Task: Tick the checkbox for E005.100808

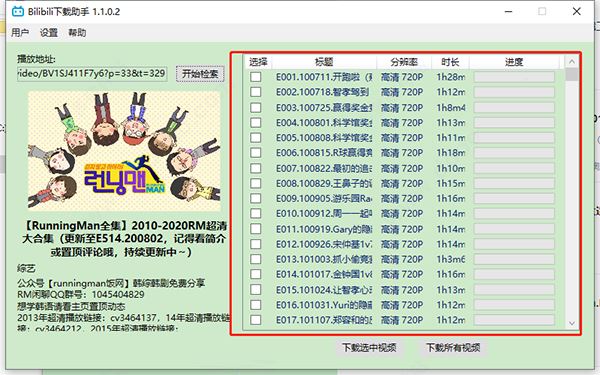Action: (x=256, y=138)
